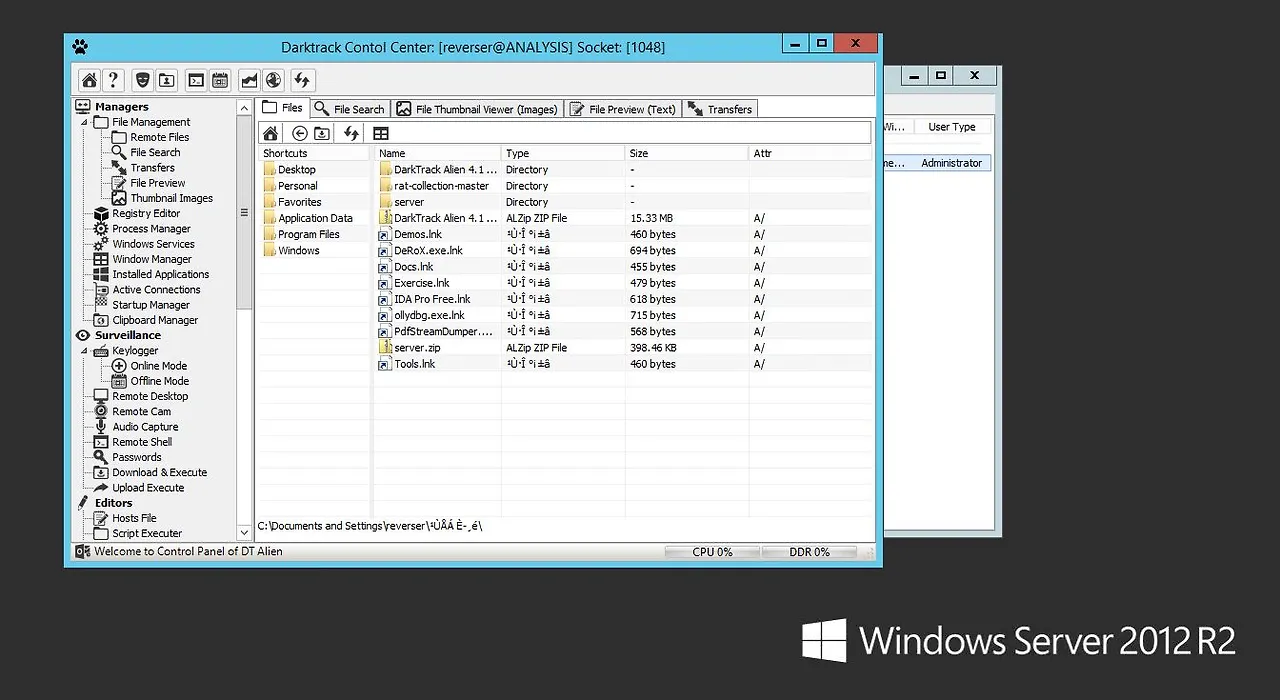Screen dimensions: 1280x700
Task: Click the Home icon in main toolbar
Action: coord(90,80)
